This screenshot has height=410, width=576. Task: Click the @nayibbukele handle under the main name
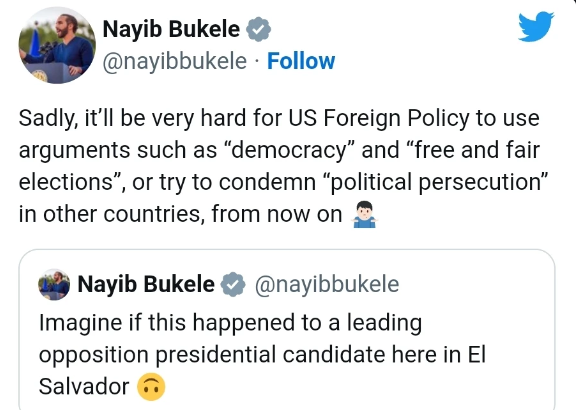(x=174, y=61)
